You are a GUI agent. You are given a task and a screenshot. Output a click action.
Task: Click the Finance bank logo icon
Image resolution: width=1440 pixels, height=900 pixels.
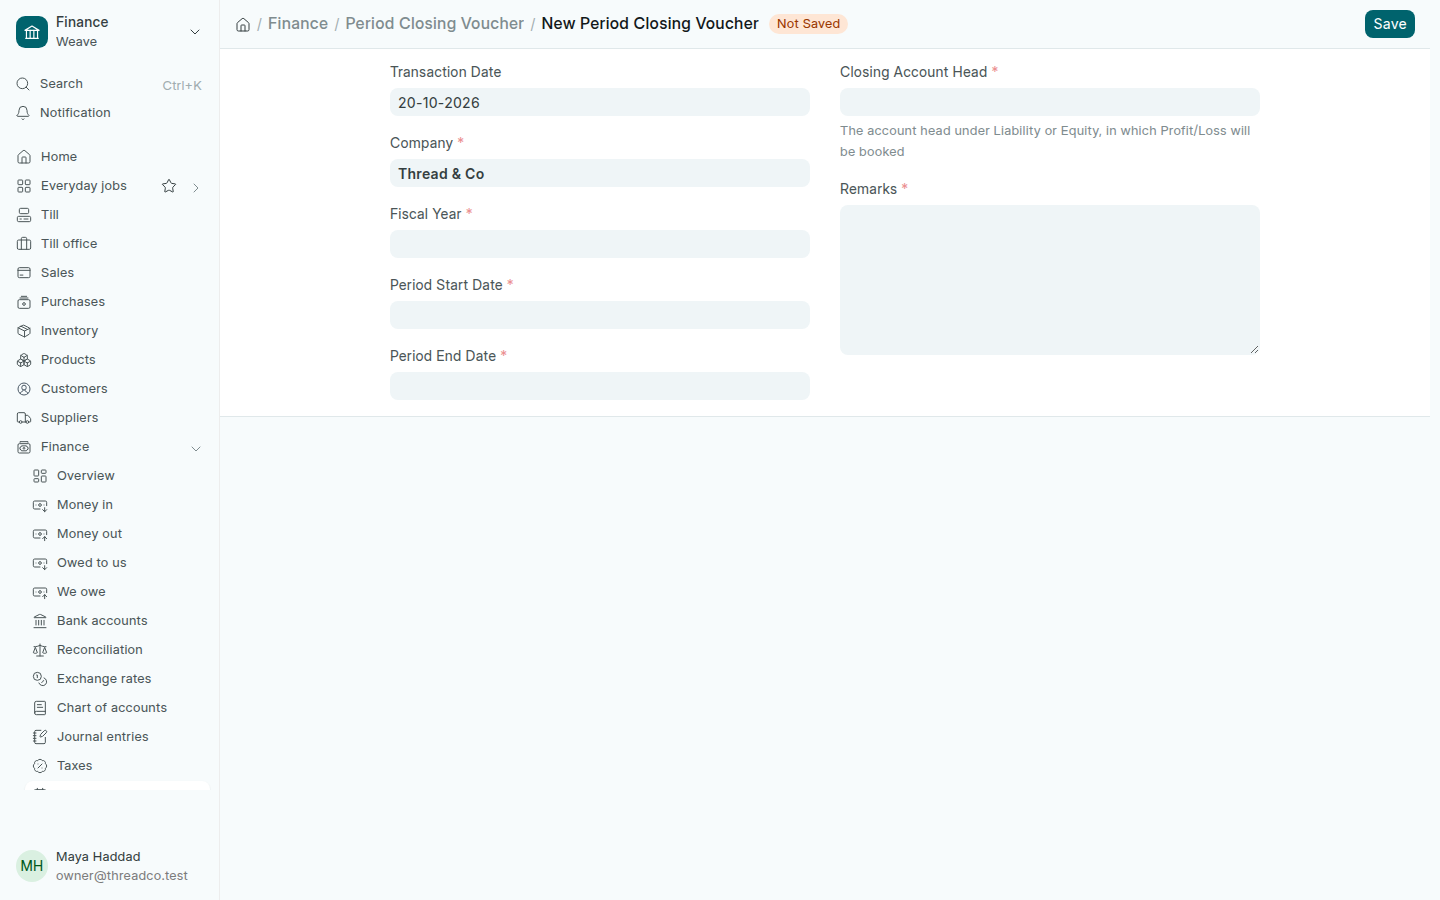coord(32,32)
